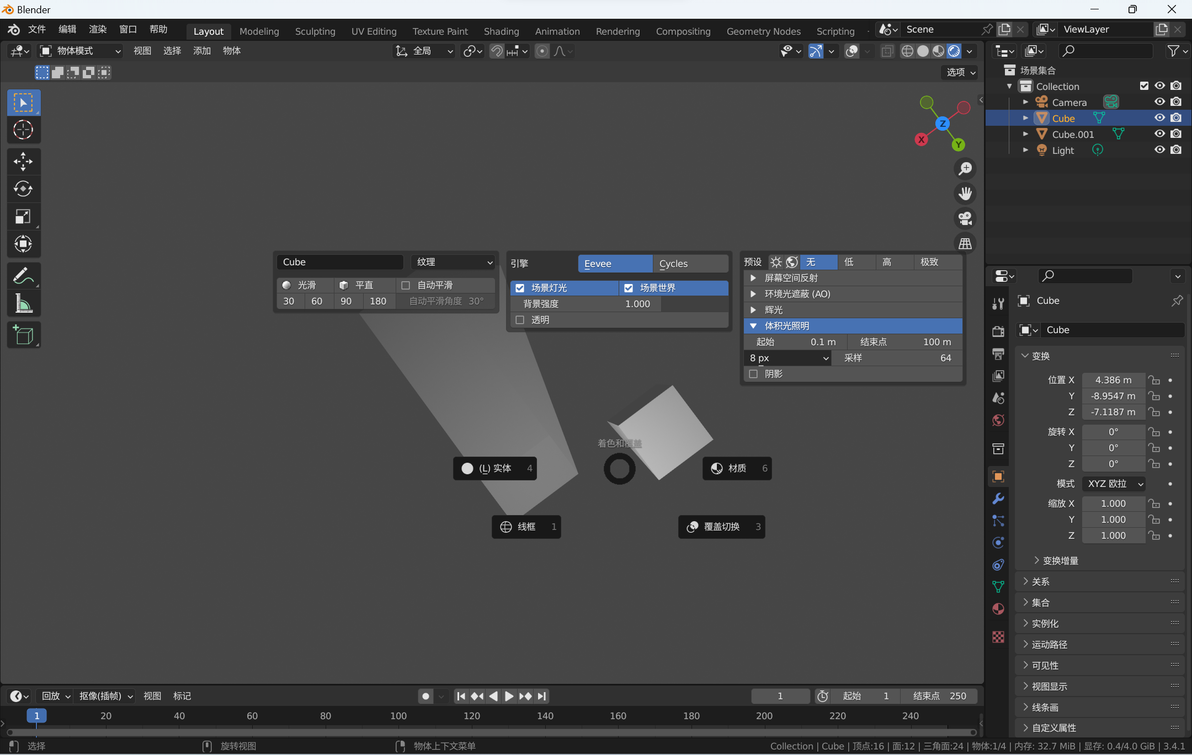This screenshot has height=755, width=1192.
Task: Open Texture properties checker icon
Action: 998,637
